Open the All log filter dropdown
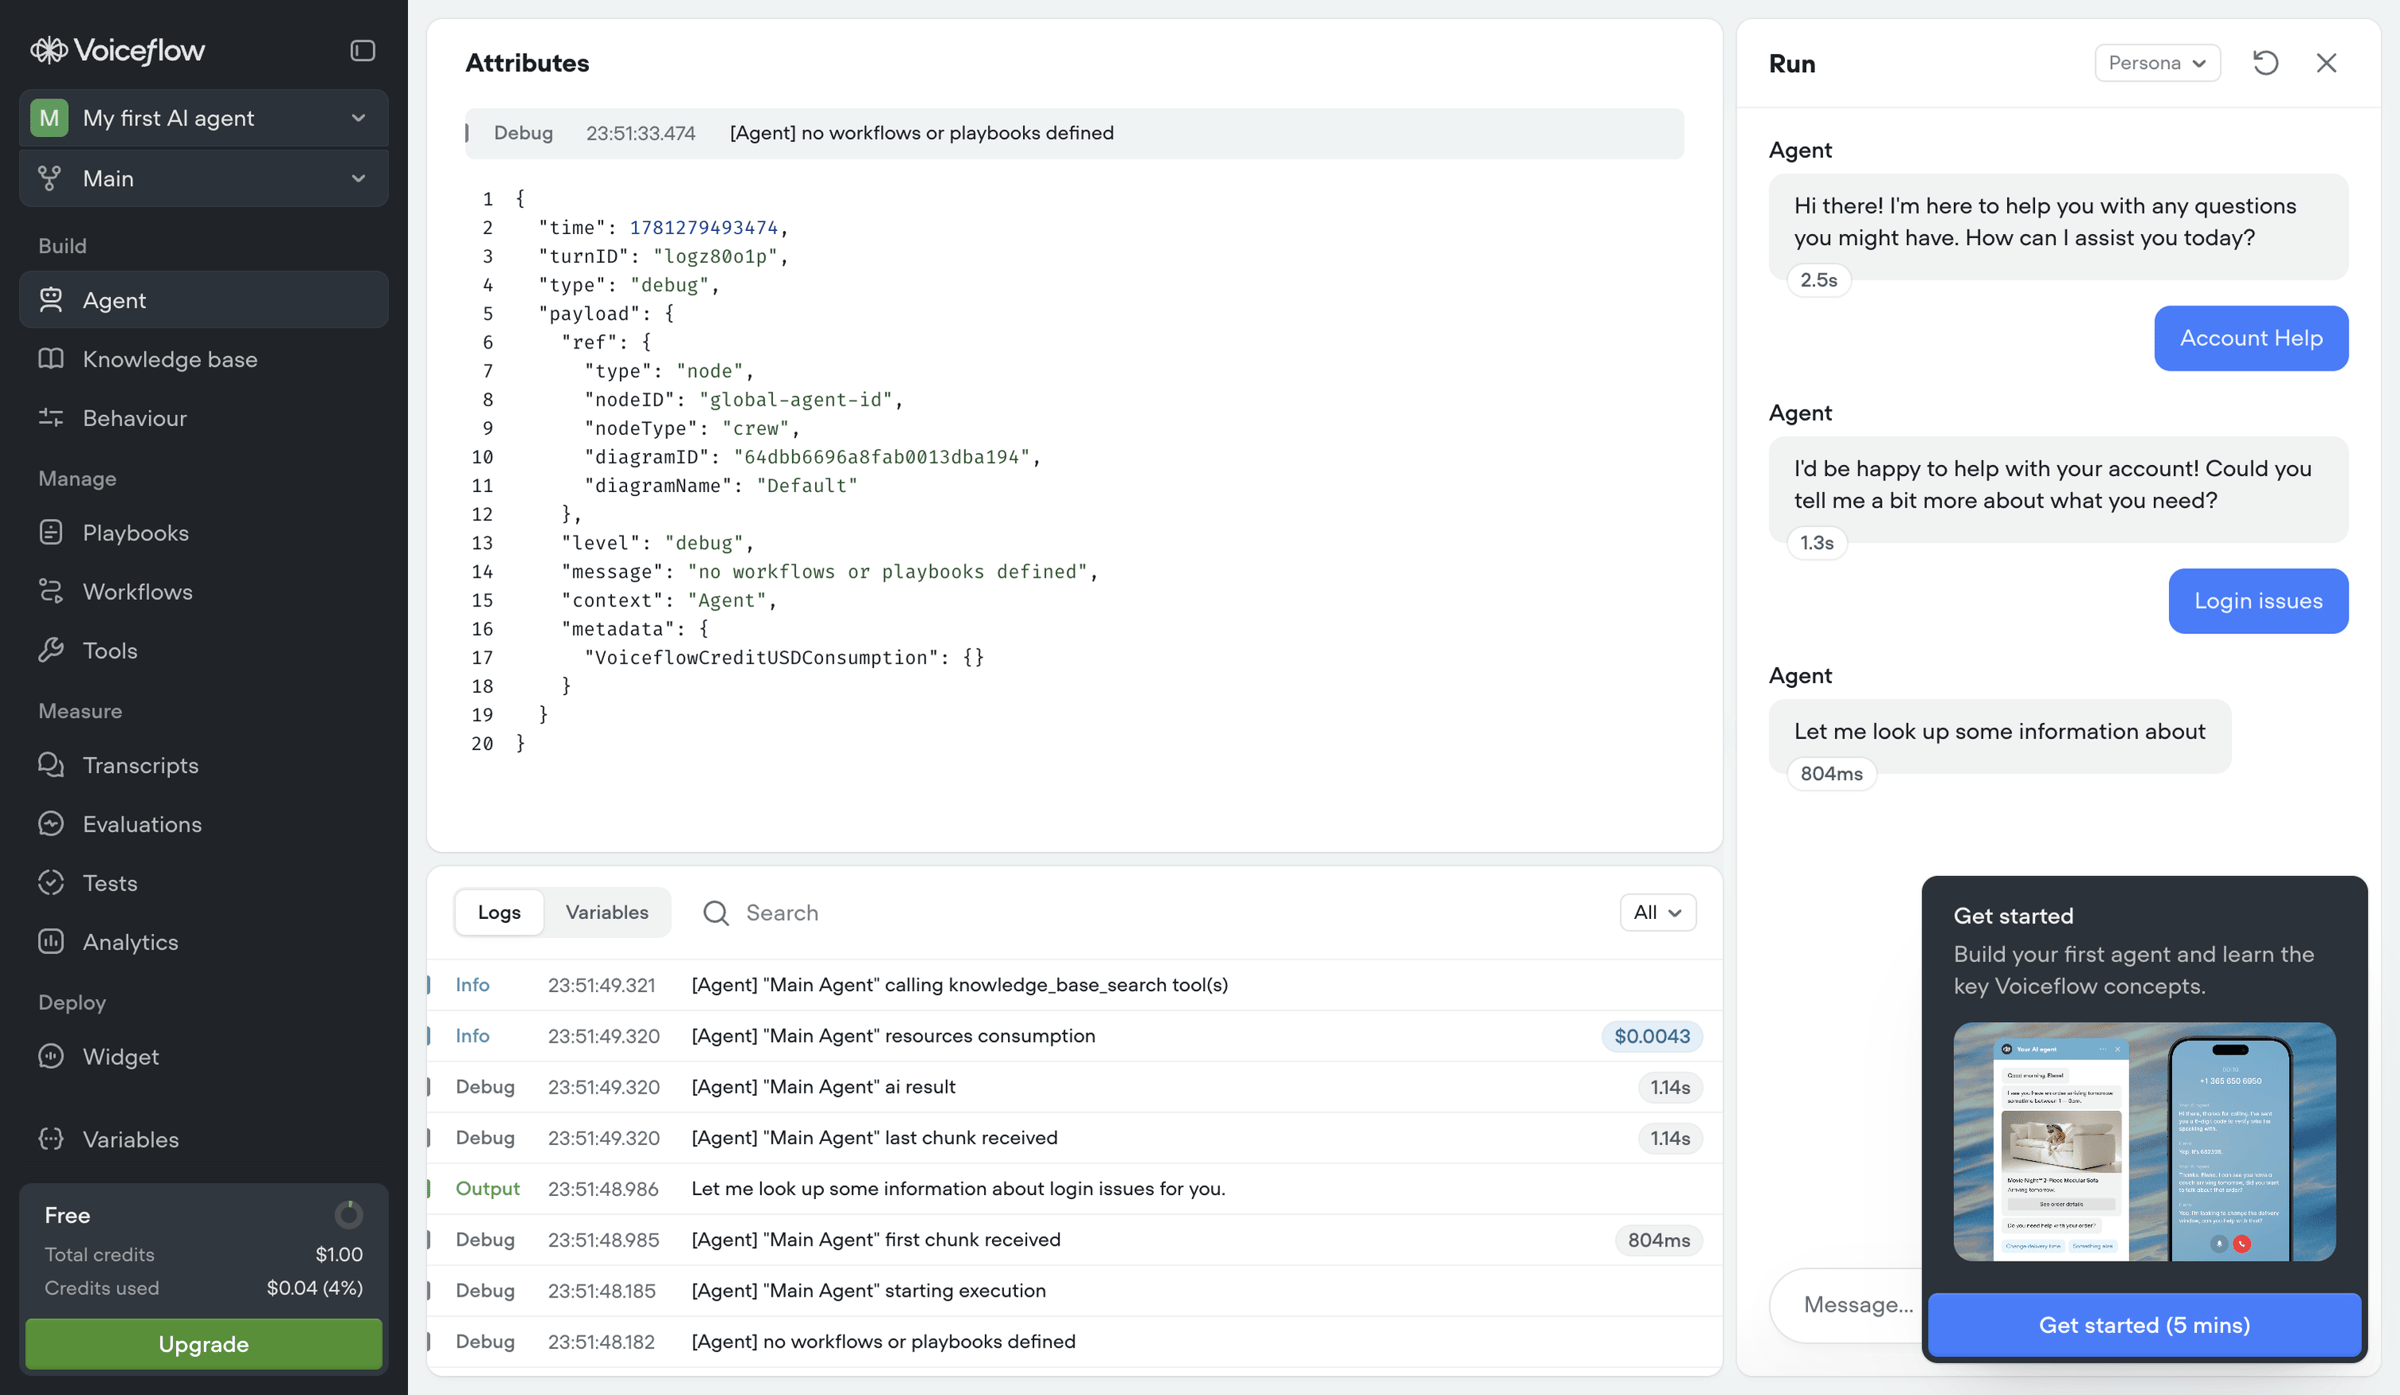The image size is (2400, 1395). point(1658,912)
